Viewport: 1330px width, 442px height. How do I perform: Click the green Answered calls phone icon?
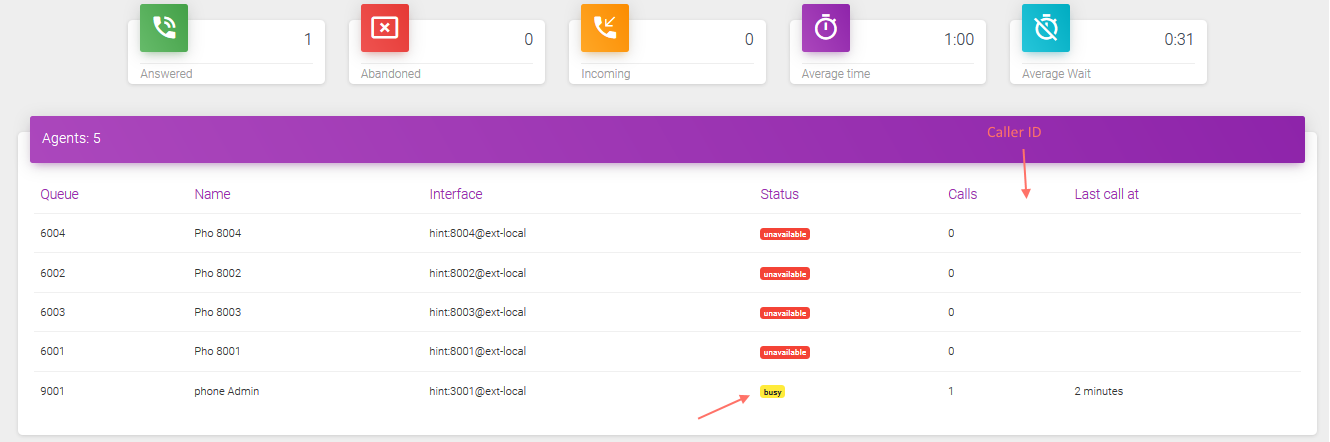164,28
